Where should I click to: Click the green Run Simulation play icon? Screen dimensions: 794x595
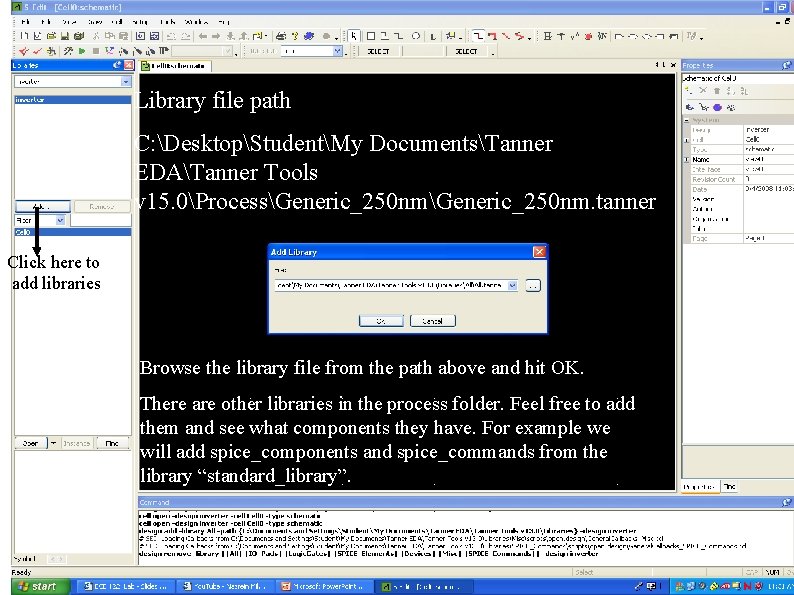(x=82, y=51)
